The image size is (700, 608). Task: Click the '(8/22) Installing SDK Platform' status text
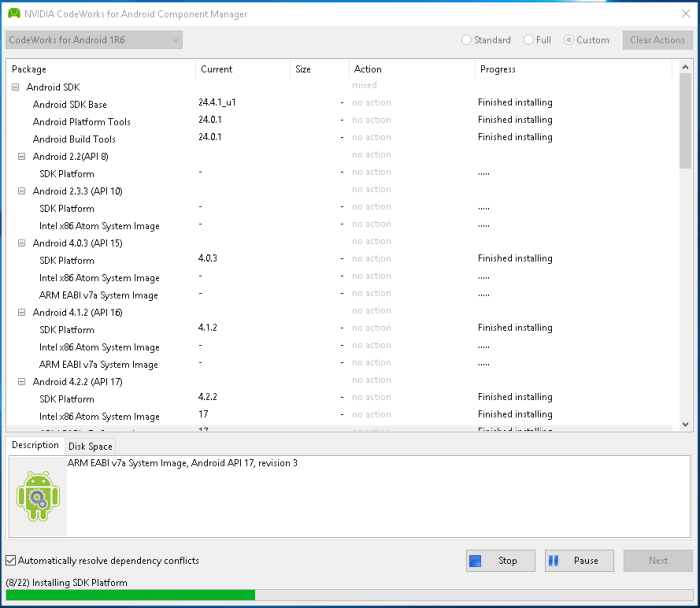tap(67, 583)
